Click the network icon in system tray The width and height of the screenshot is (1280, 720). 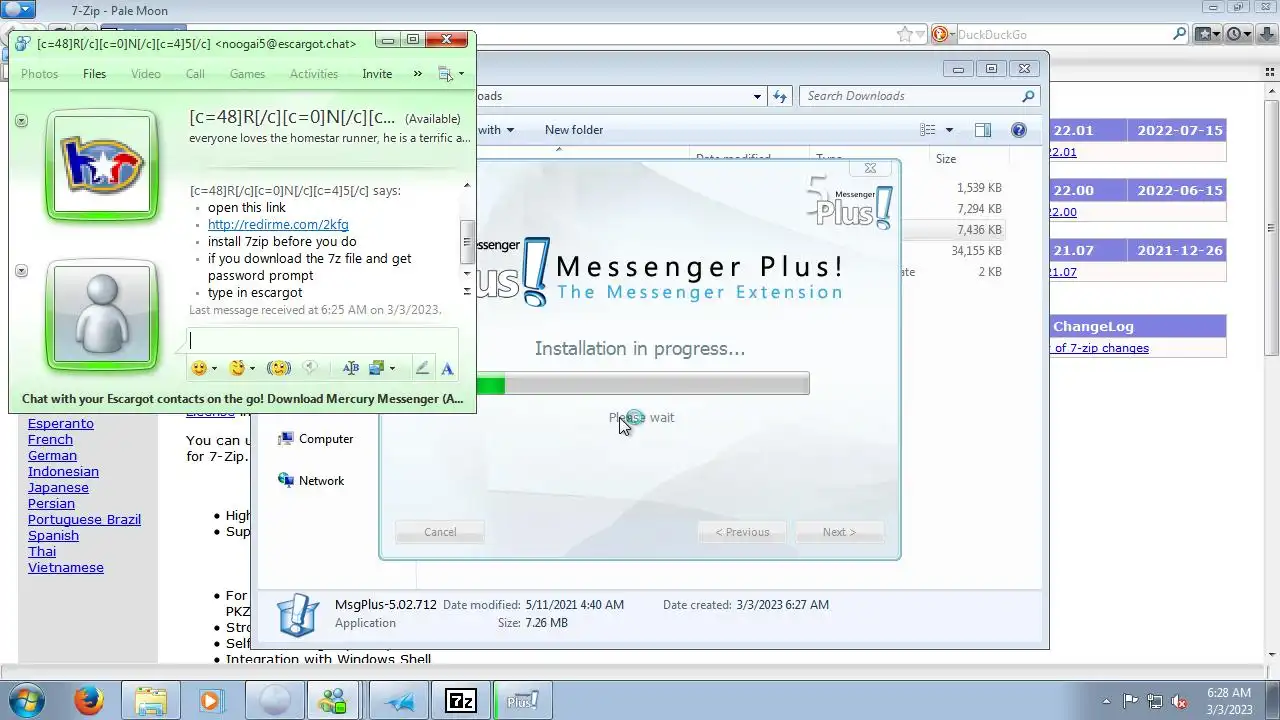click(x=1155, y=701)
